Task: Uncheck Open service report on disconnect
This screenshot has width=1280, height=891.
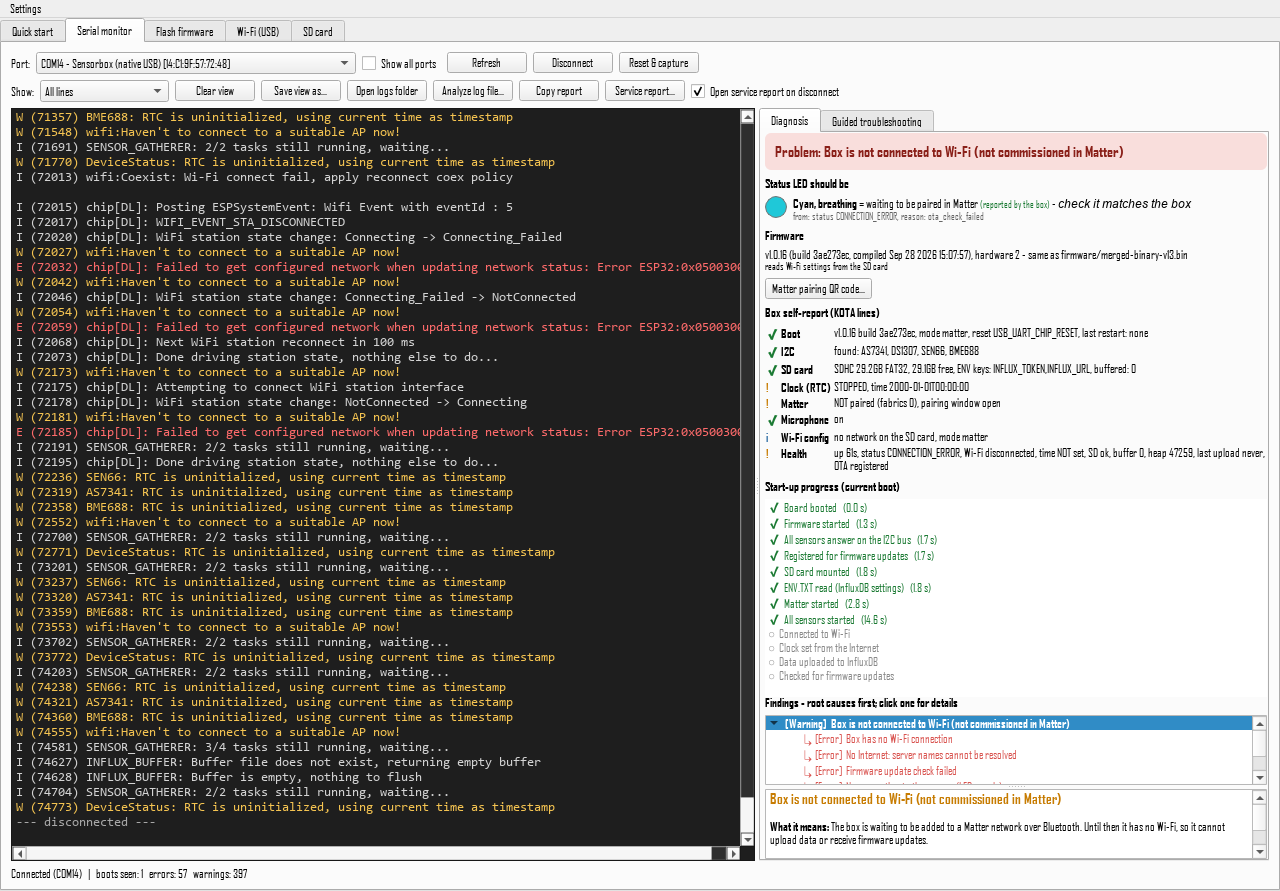Action: pyautogui.click(x=699, y=91)
